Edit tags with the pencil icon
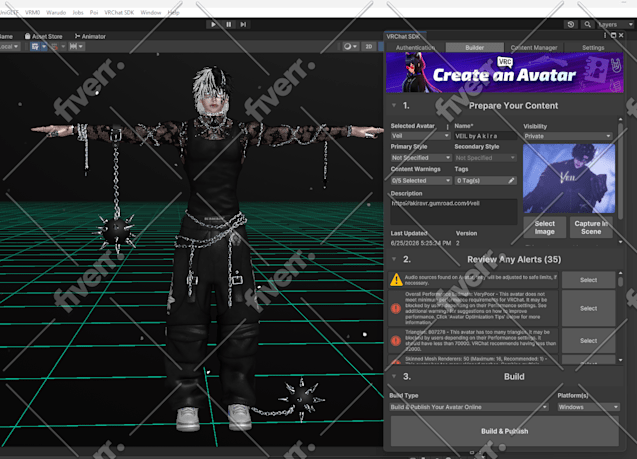This screenshot has width=637, height=459. (x=511, y=180)
